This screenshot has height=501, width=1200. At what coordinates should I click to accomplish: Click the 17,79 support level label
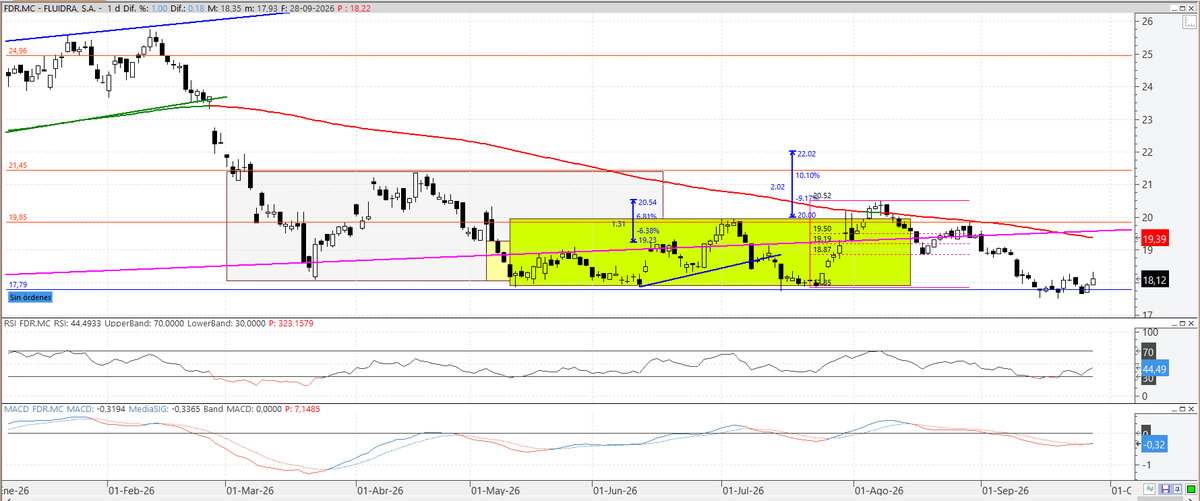(17, 285)
